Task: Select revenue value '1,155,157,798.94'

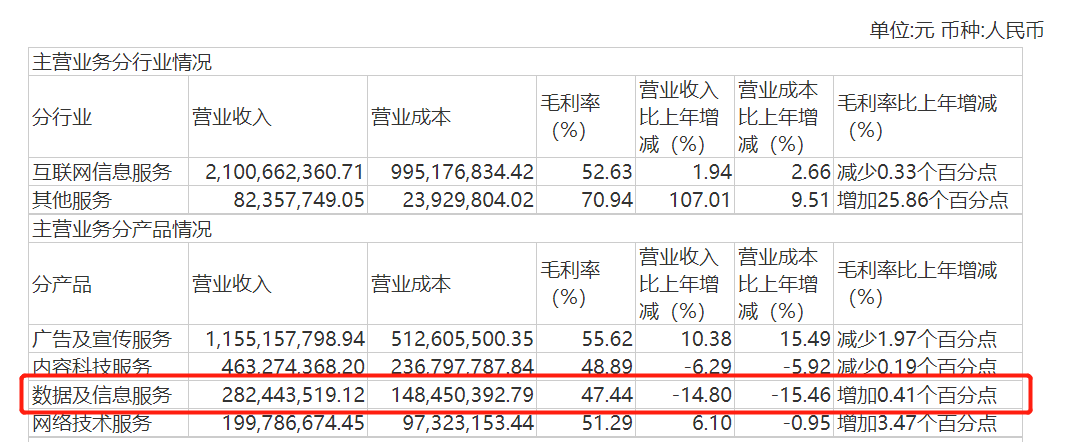Action: coord(285,339)
